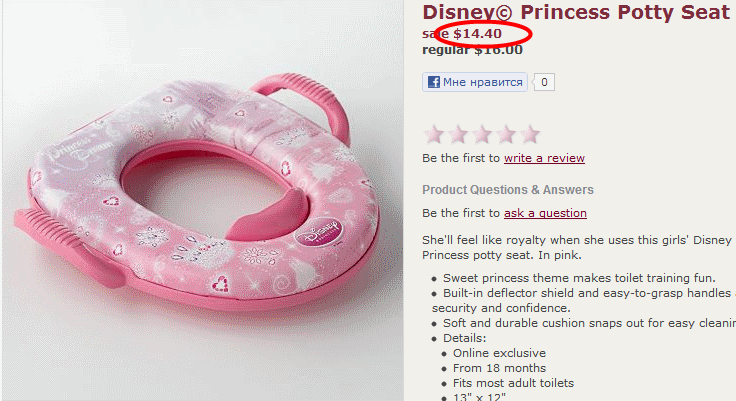Click the 'Sweet princess theme' bullet text
736x401 pixels.
tap(579, 278)
